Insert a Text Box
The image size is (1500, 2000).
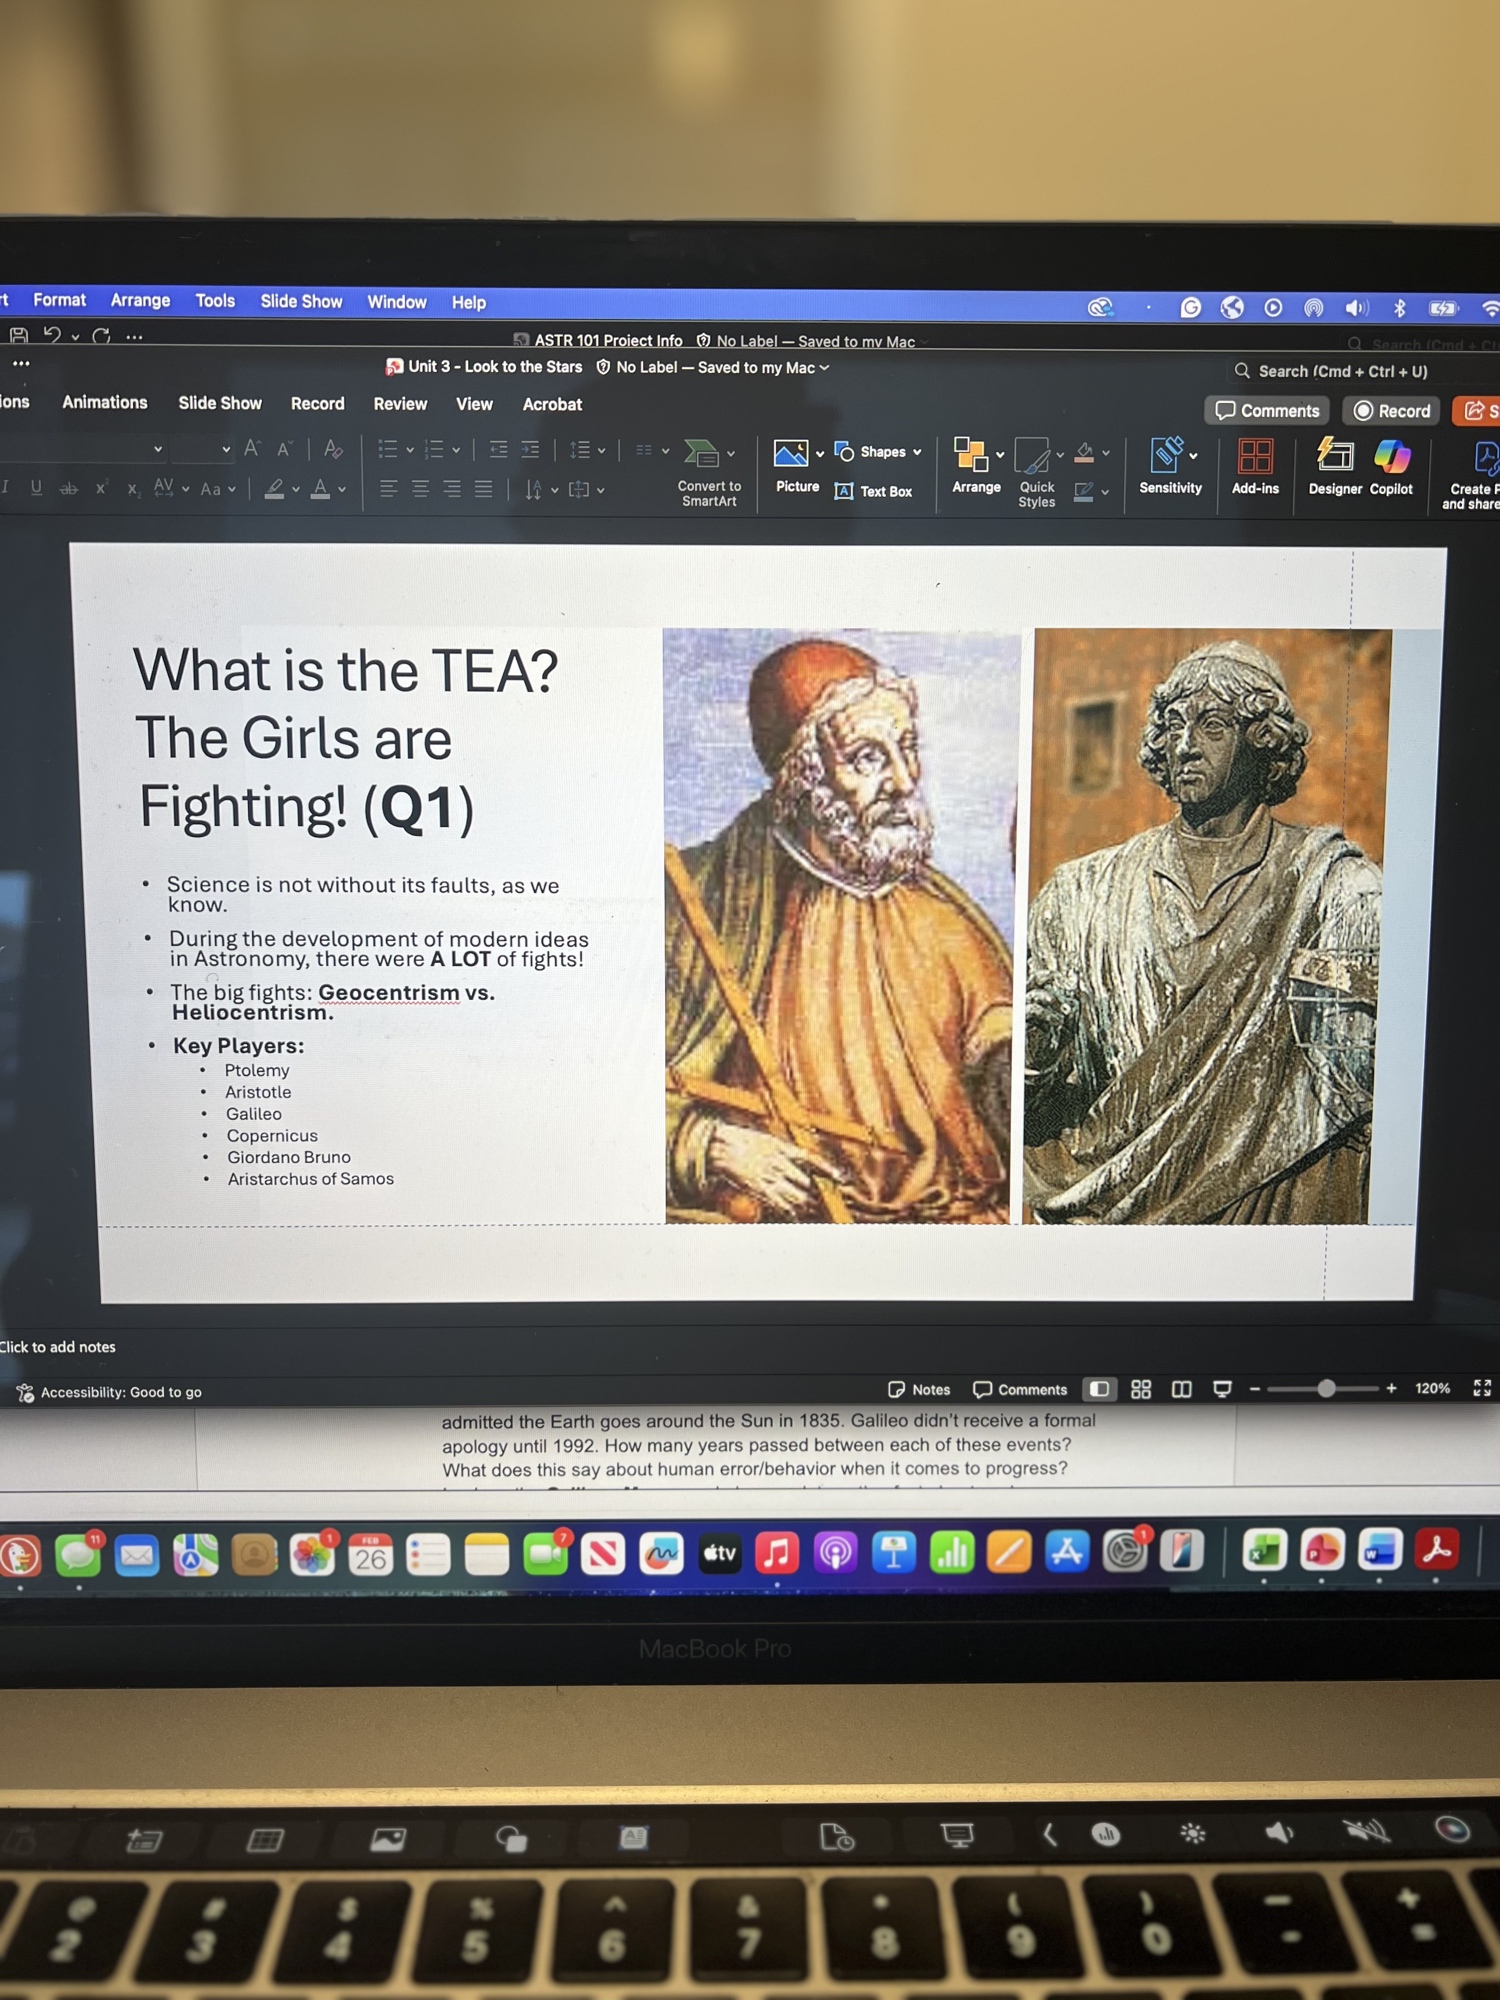click(x=874, y=491)
